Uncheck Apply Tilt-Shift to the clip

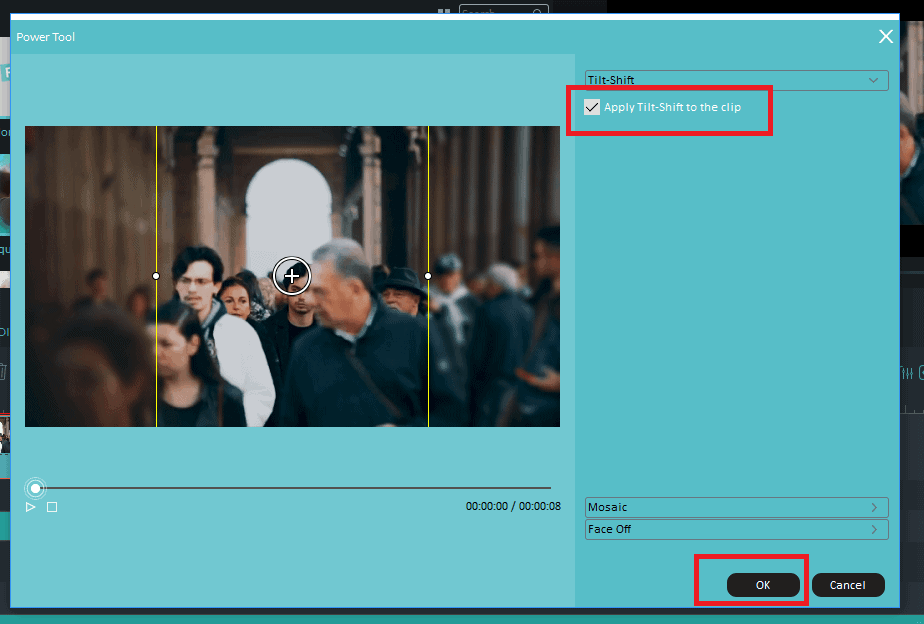click(x=592, y=107)
